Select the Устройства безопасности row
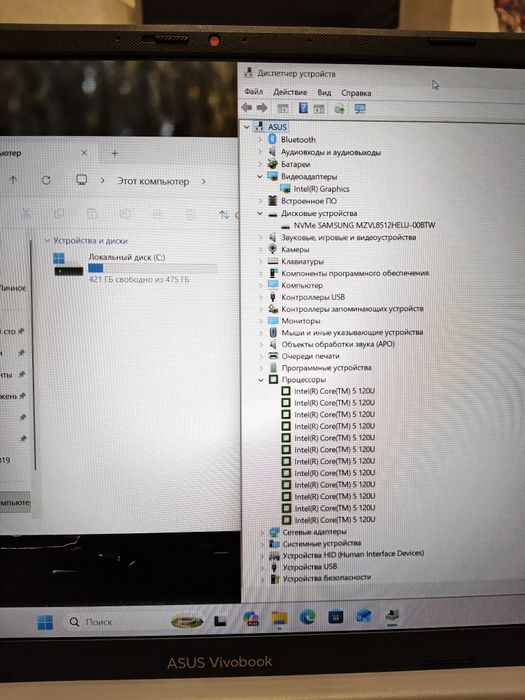This screenshot has width=525, height=700. (326, 578)
